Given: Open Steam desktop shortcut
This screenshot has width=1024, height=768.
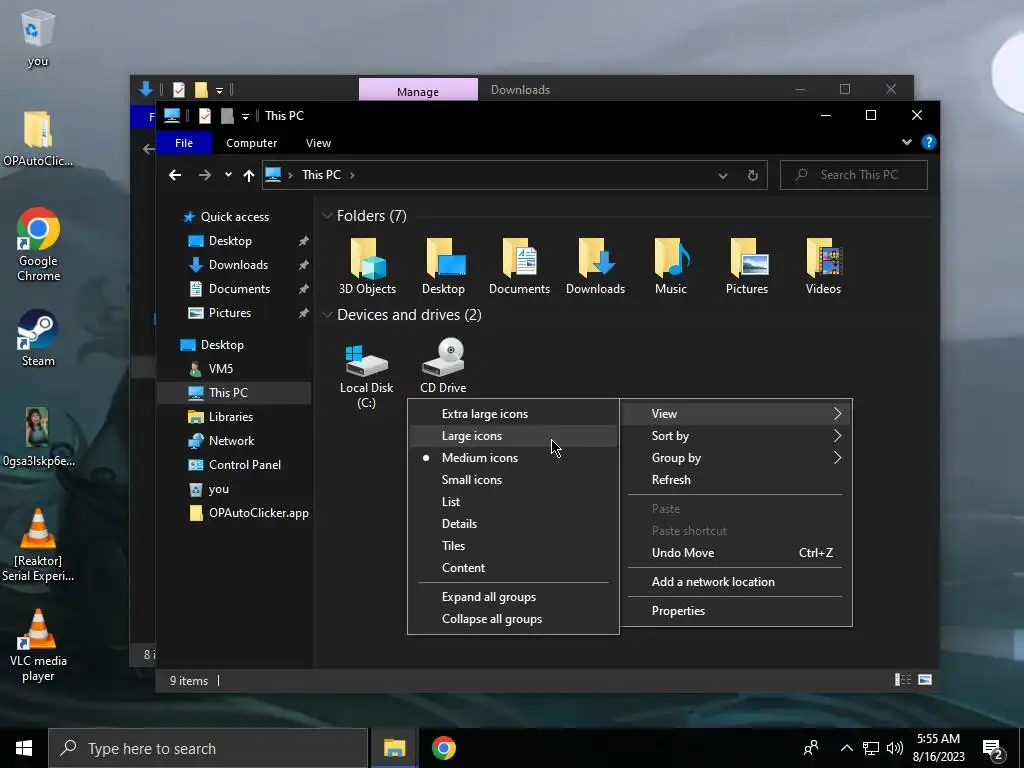Looking at the screenshot, I should [38, 338].
